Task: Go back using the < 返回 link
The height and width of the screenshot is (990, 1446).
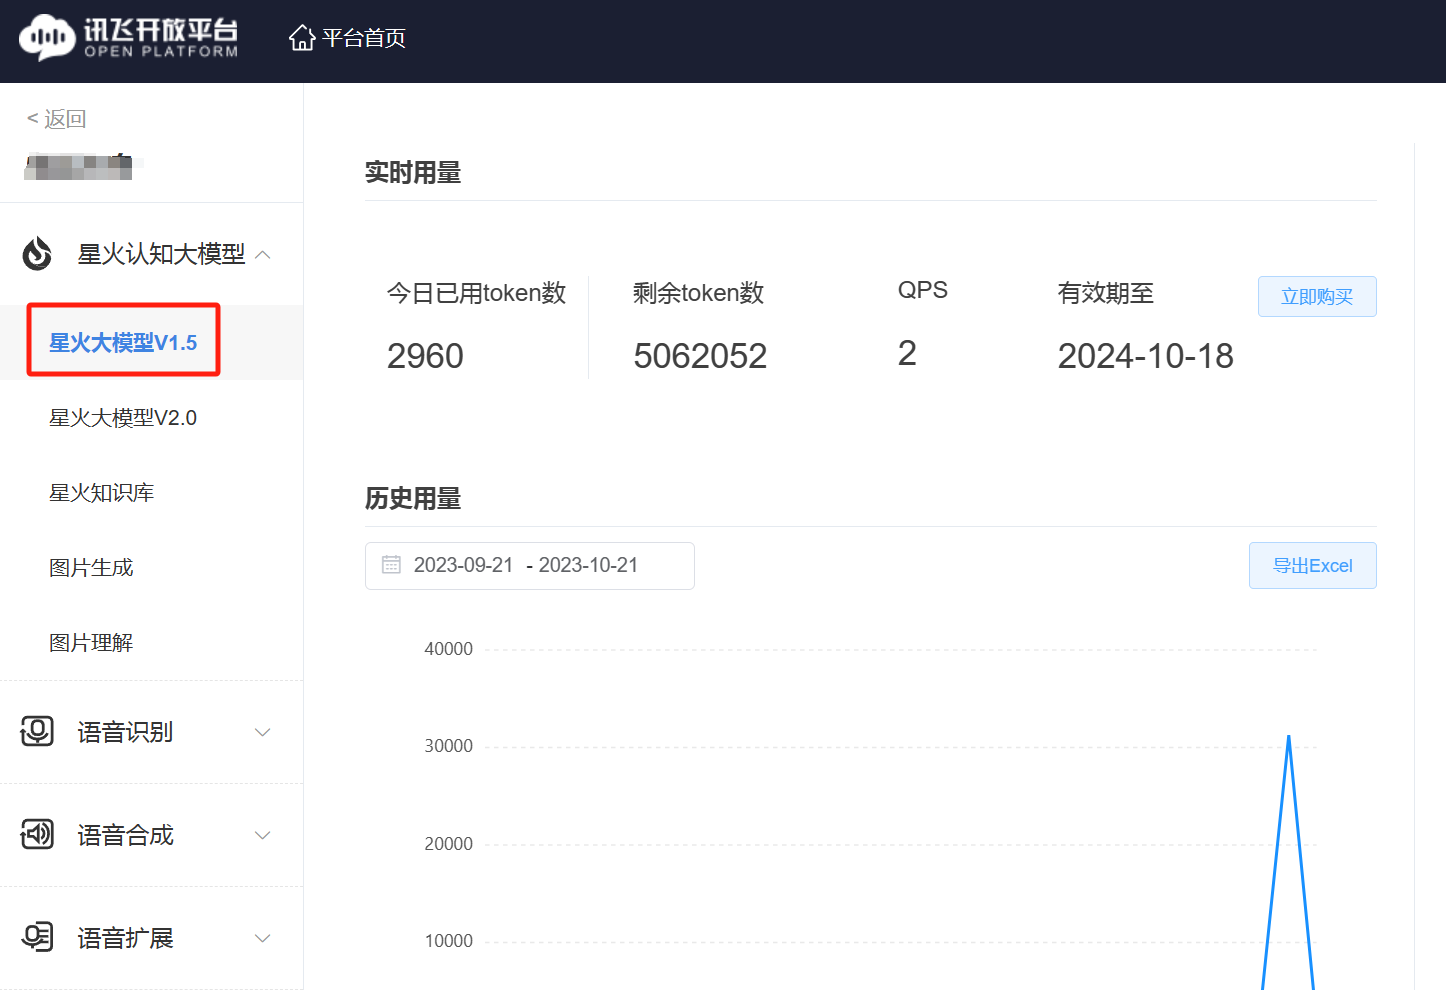Action: pos(57,119)
